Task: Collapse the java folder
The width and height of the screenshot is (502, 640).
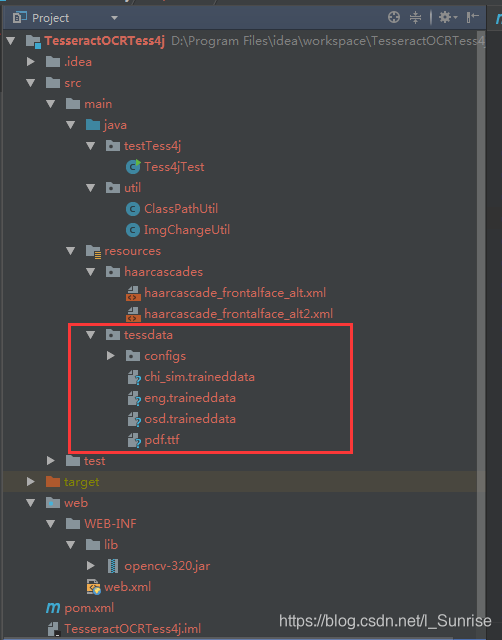Action: click(x=71, y=125)
